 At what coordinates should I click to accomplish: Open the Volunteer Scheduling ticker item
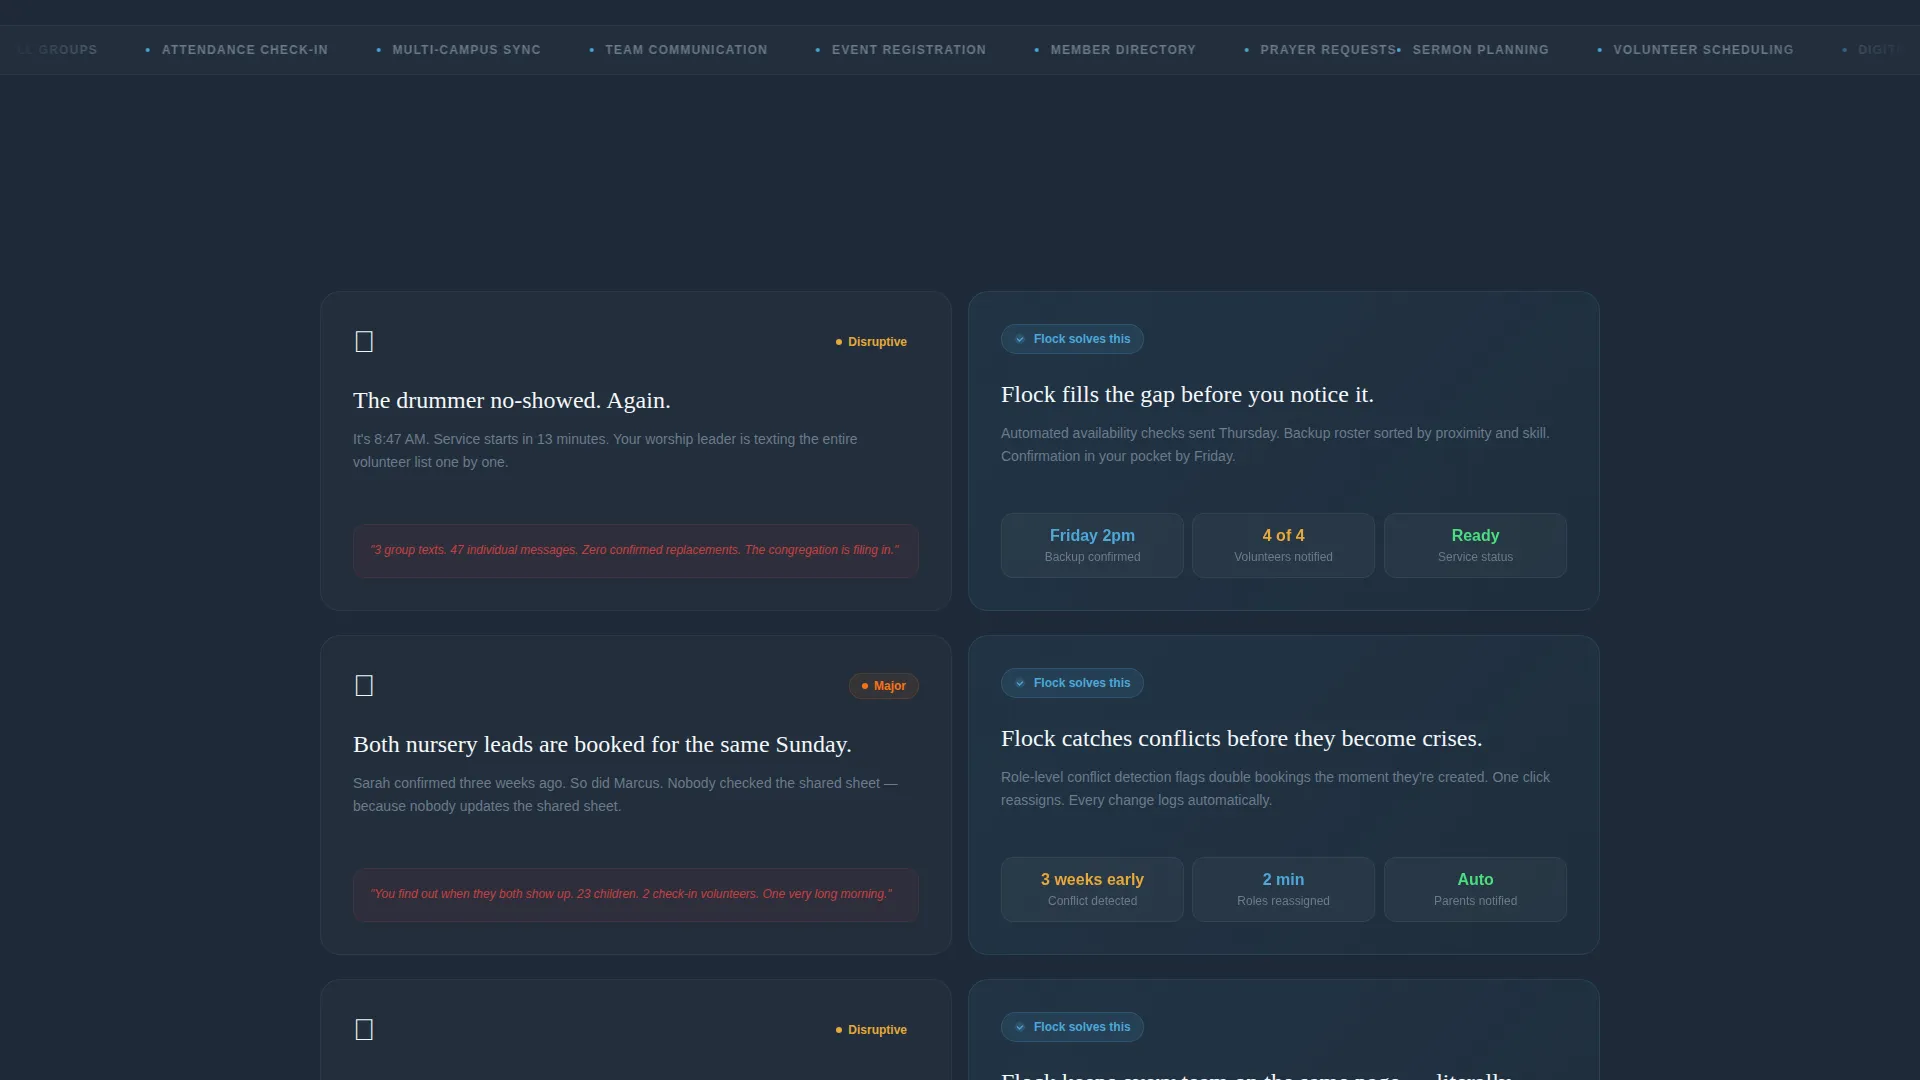pyautogui.click(x=1695, y=50)
